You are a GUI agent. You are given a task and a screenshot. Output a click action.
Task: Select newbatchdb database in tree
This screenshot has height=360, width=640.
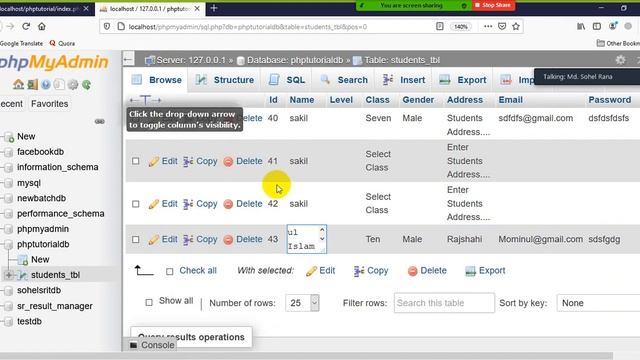(41, 198)
